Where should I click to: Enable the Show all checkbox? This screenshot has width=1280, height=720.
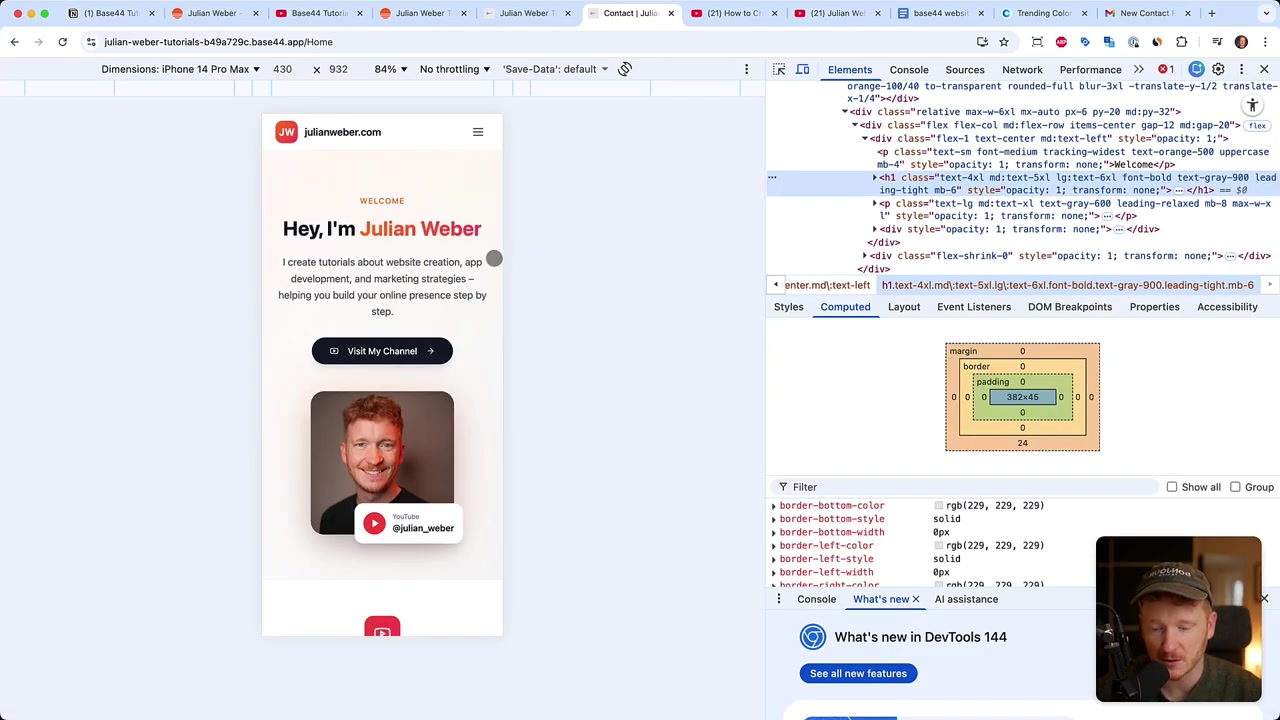[1172, 487]
